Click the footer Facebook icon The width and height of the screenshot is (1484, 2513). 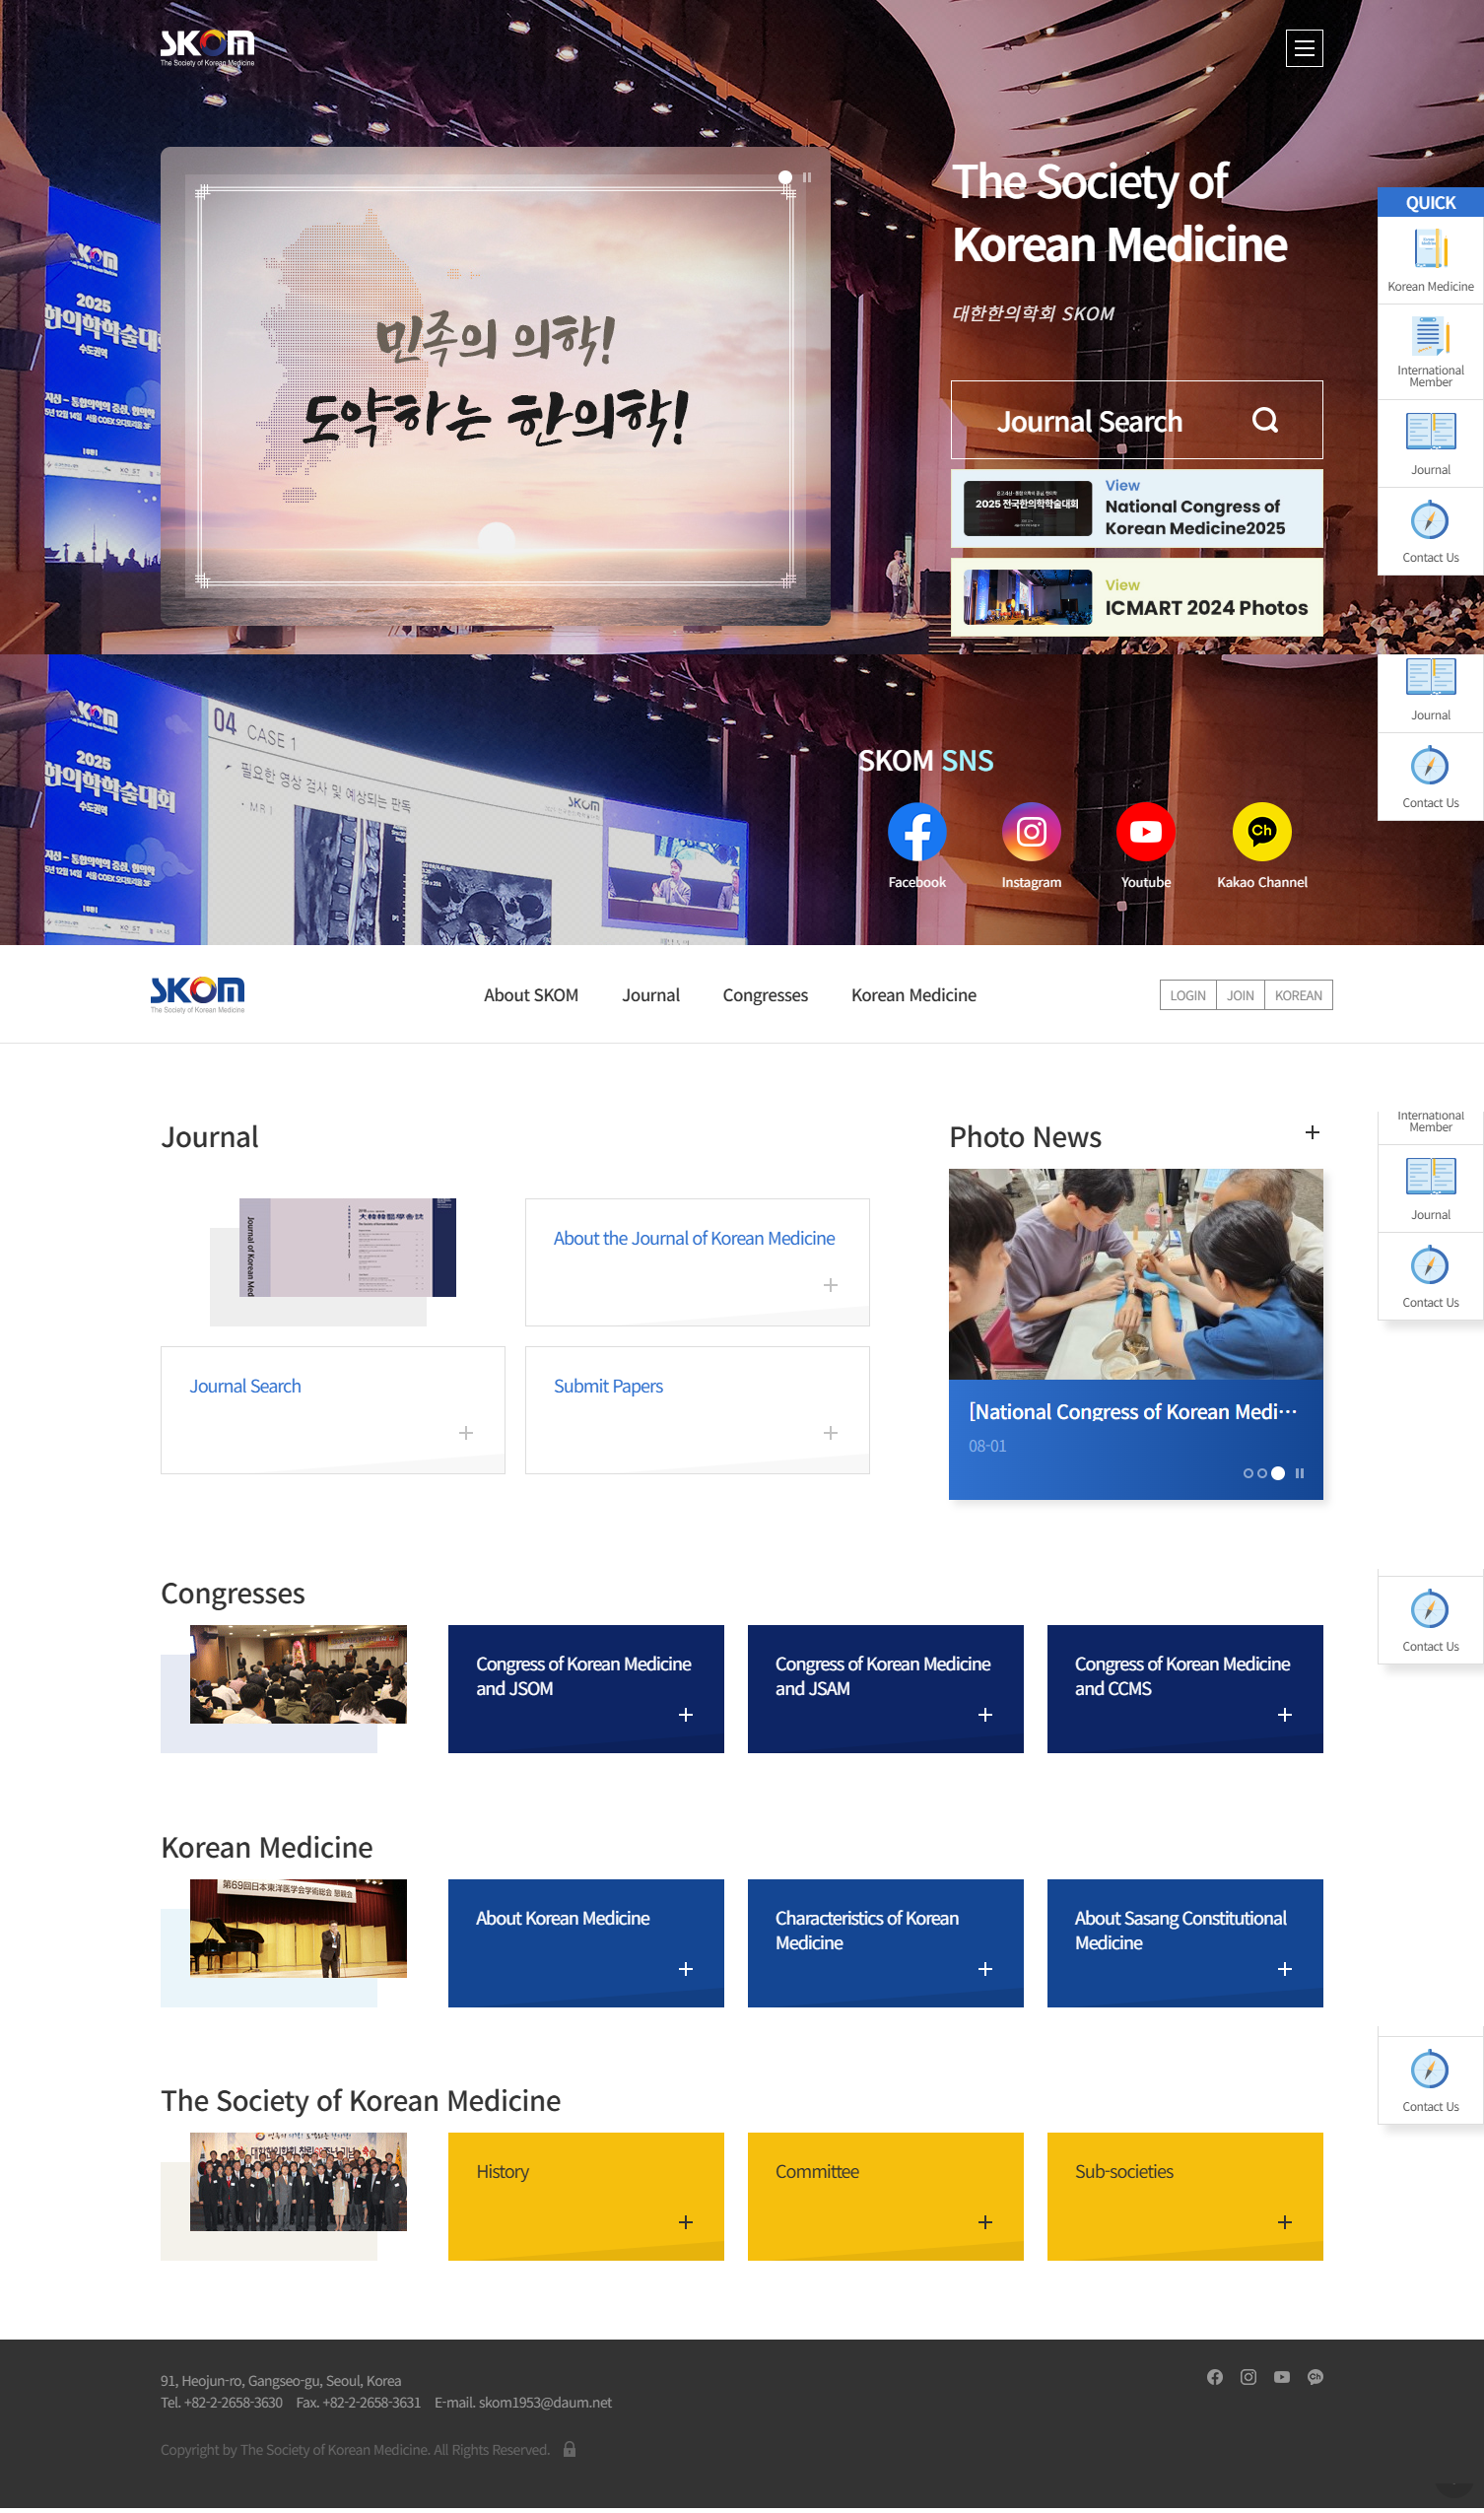[x=1214, y=2376]
